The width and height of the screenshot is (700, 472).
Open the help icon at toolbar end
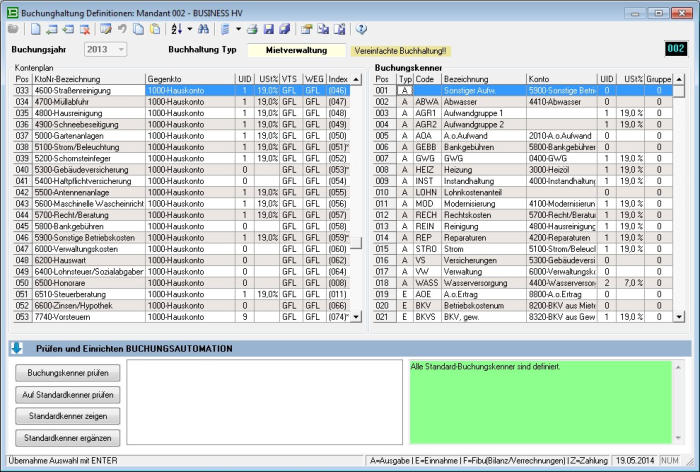click(361, 29)
